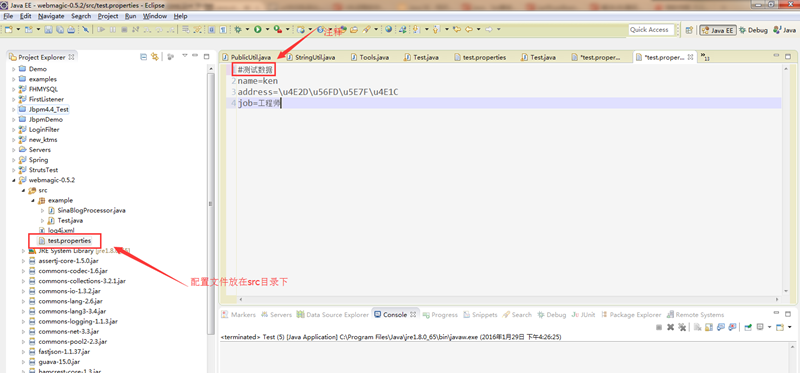Open the Markers view tab
800x373 pixels.
[239, 315]
